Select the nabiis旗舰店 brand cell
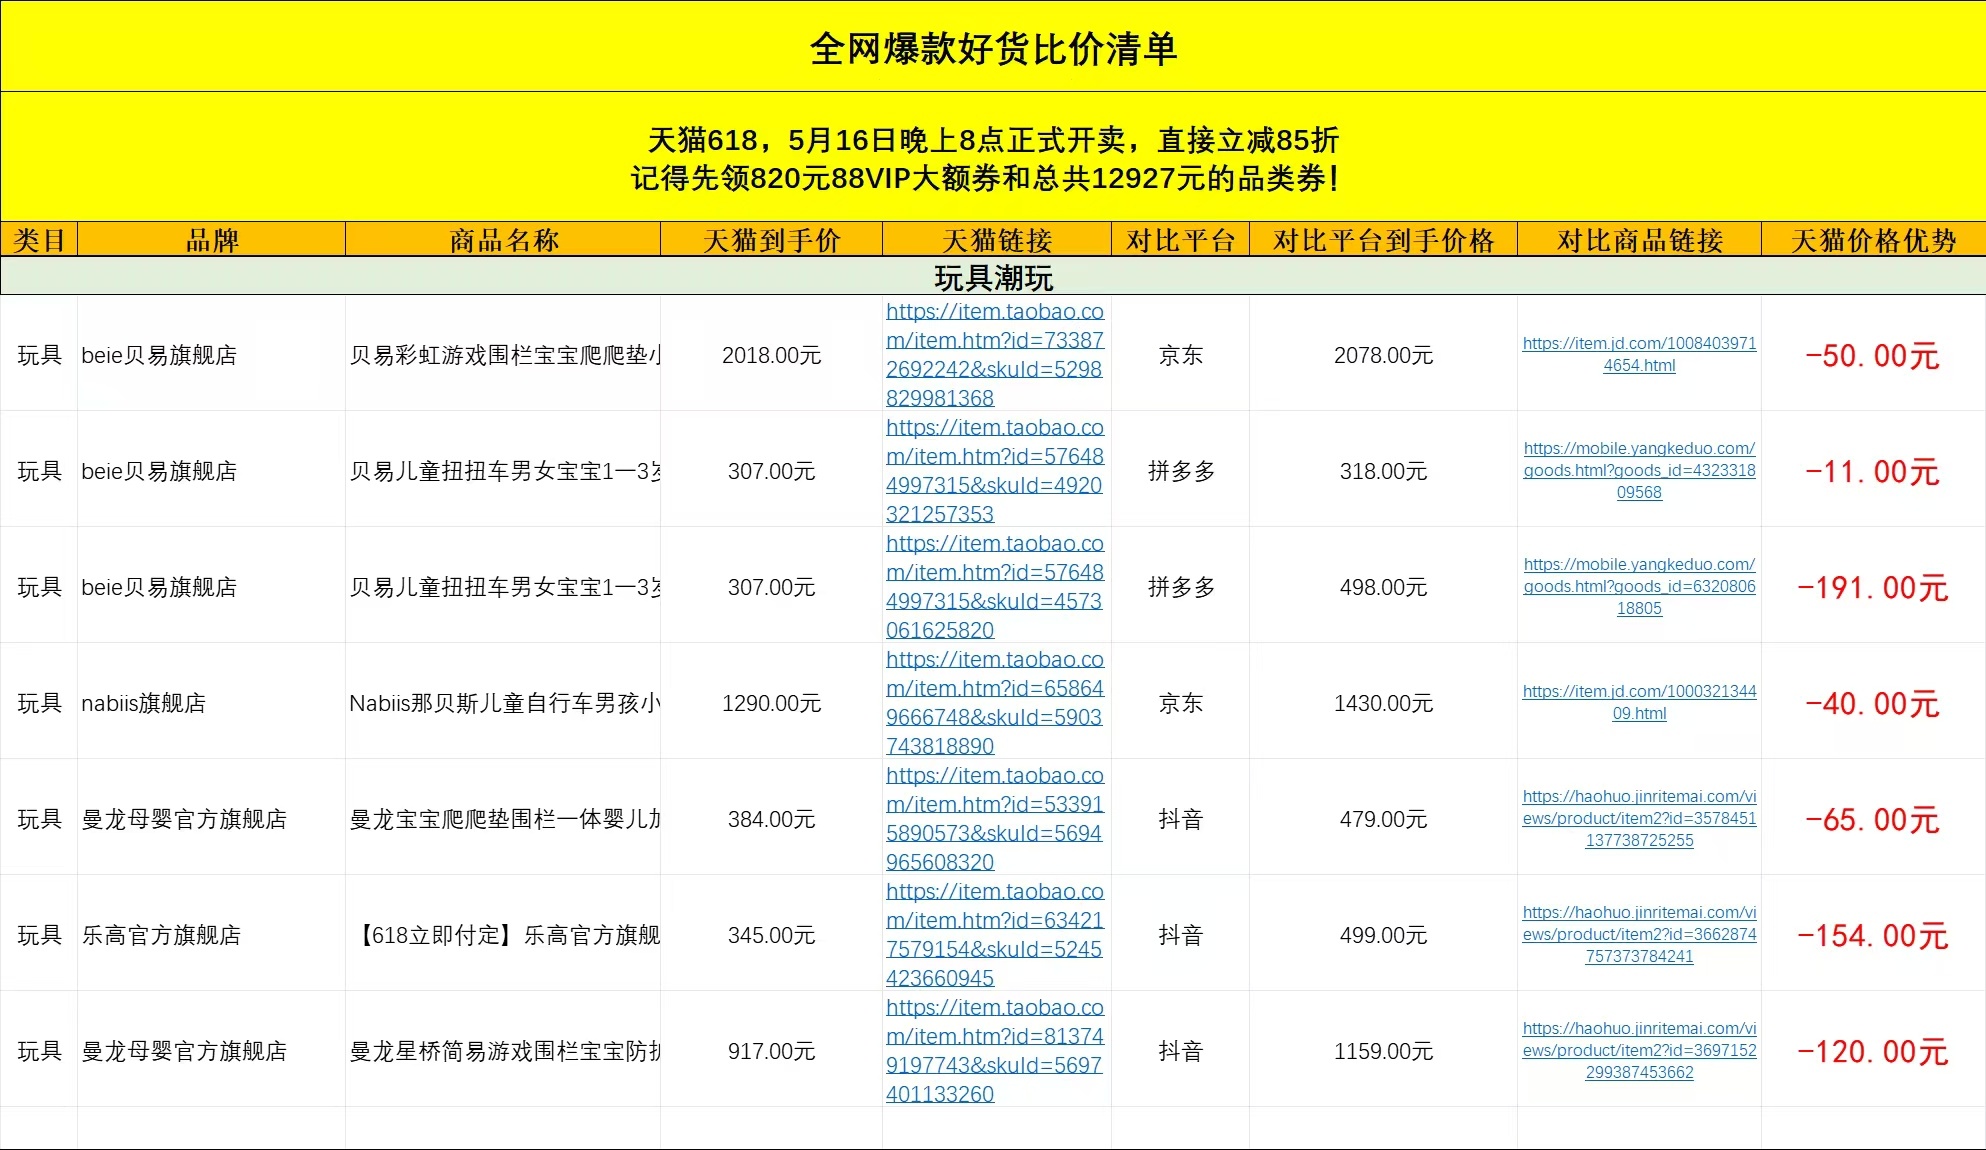1986x1150 pixels. pyautogui.click(x=212, y=703)
